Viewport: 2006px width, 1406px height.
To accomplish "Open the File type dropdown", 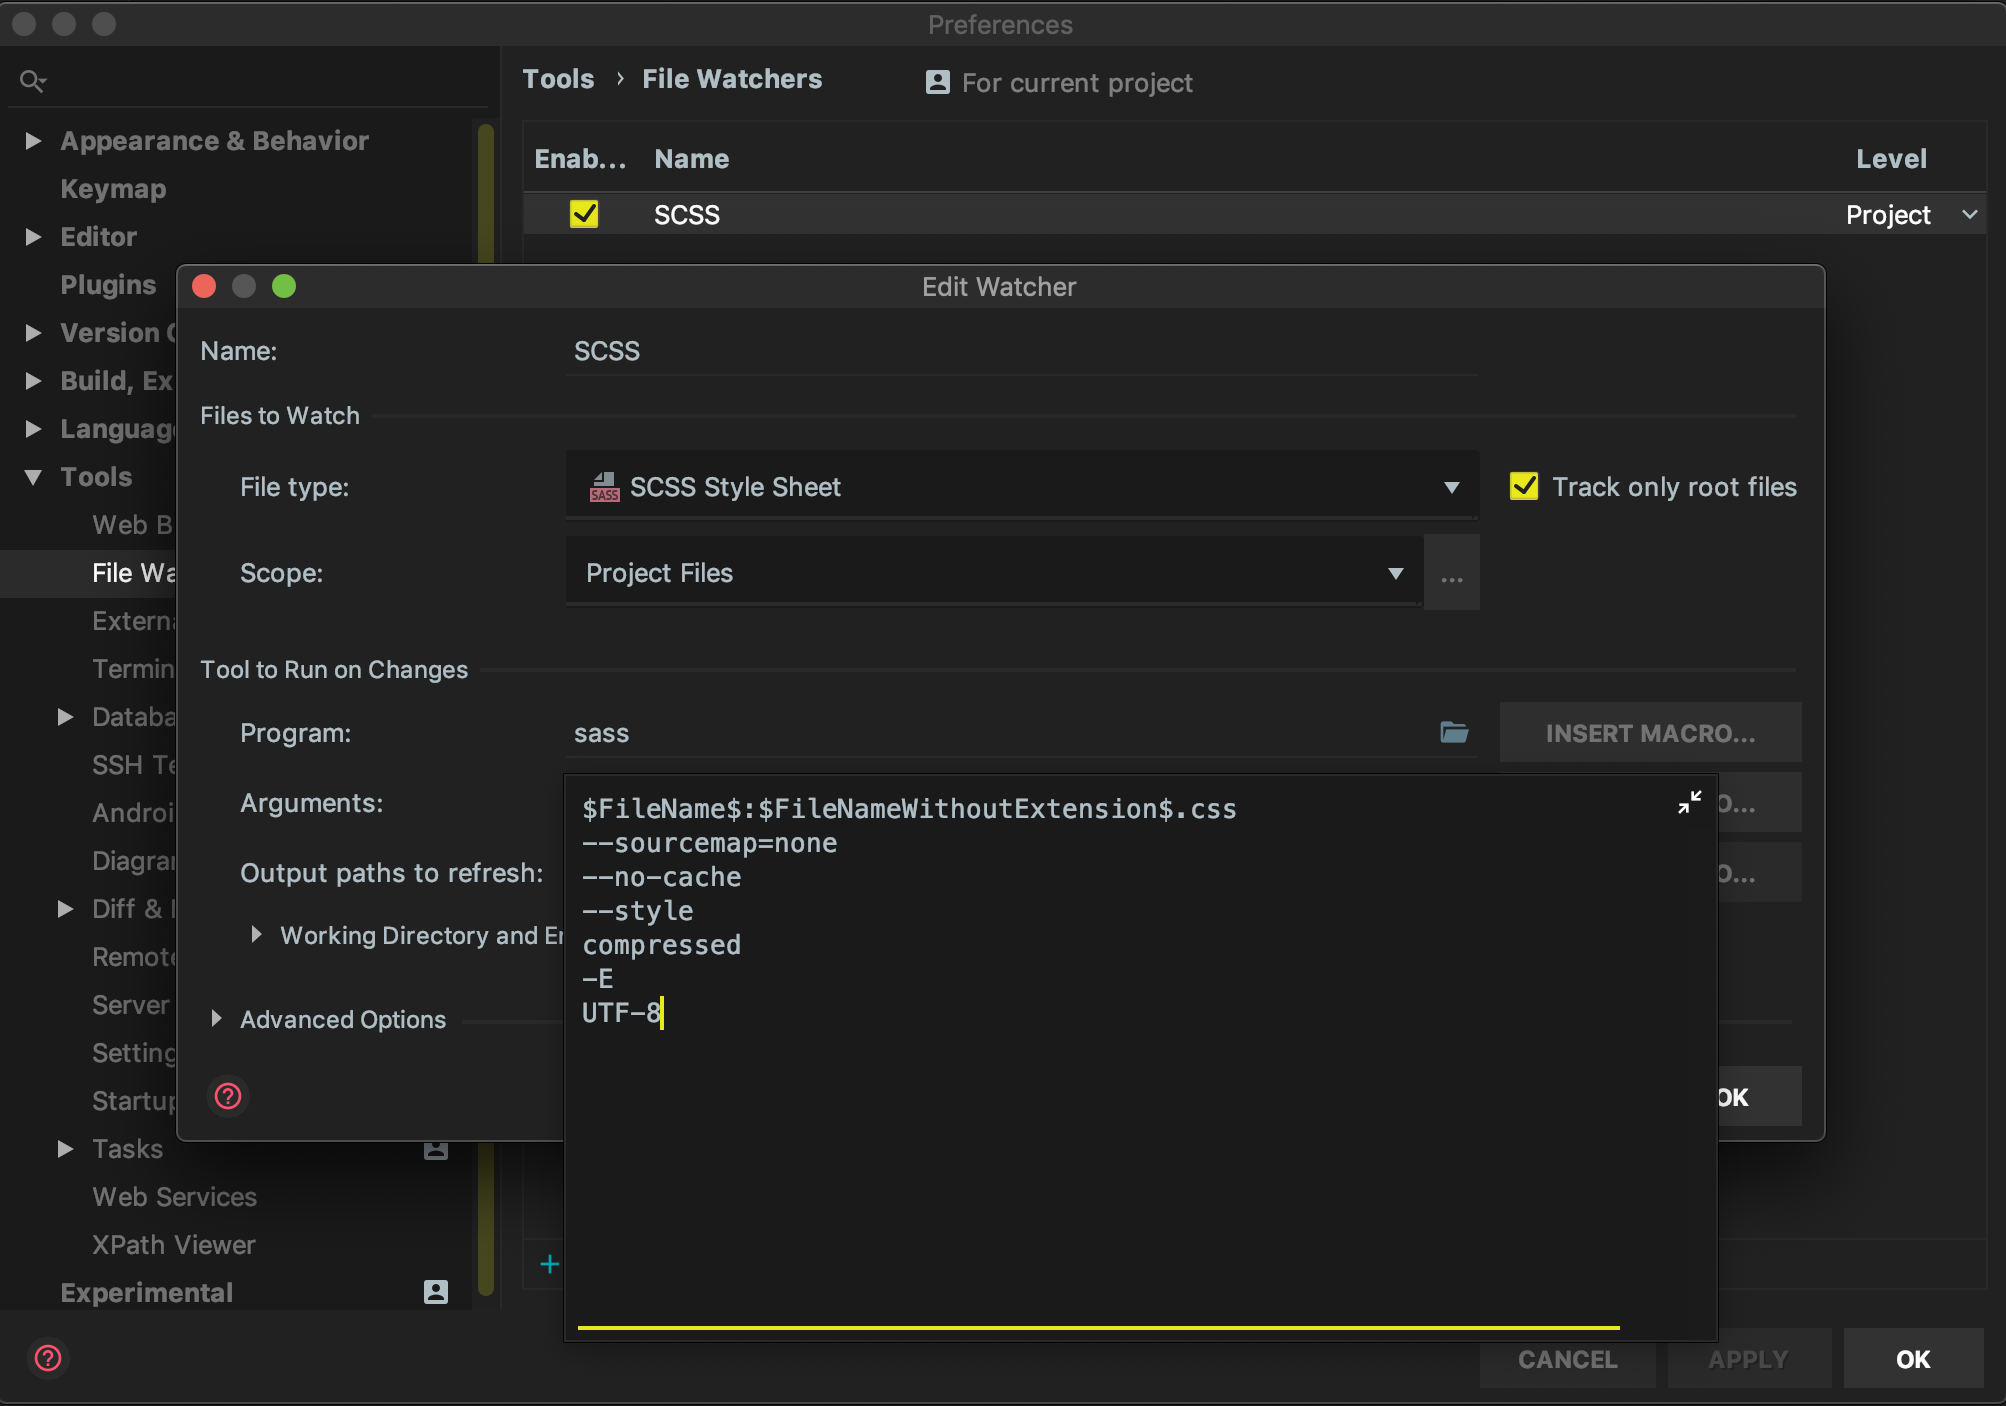I will pos(1022,487).
